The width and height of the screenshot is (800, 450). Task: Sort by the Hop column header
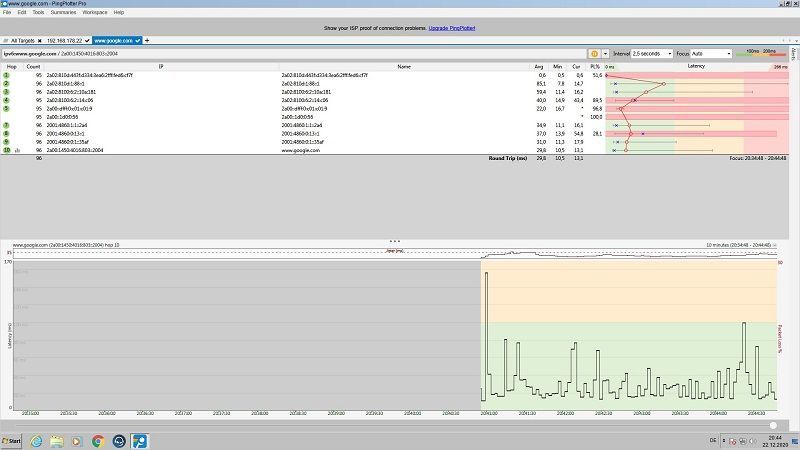tap(11, 67)
